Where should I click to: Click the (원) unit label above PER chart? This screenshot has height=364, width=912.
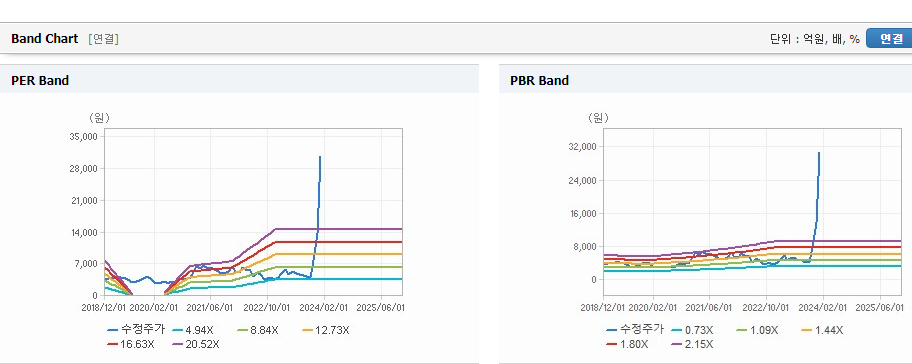[99, 118]
